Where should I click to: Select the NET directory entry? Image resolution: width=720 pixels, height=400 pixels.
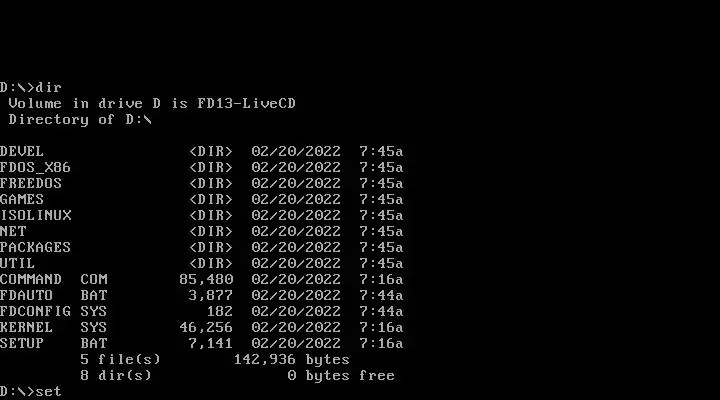pos(13,231)
